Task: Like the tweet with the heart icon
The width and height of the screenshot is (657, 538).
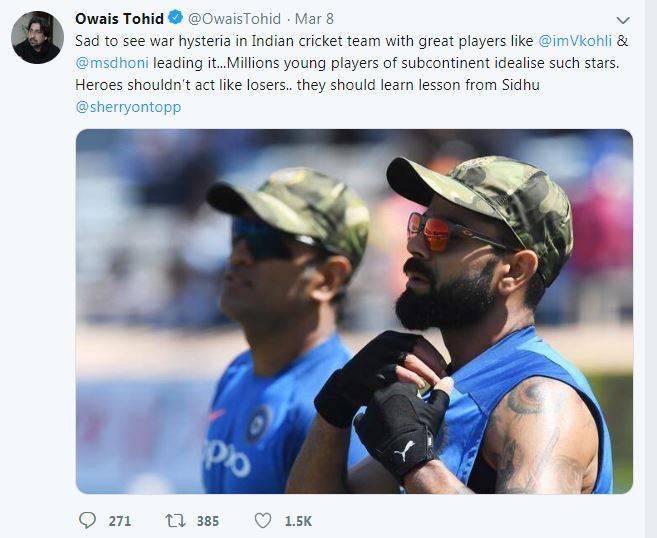Action: [263, 520]
